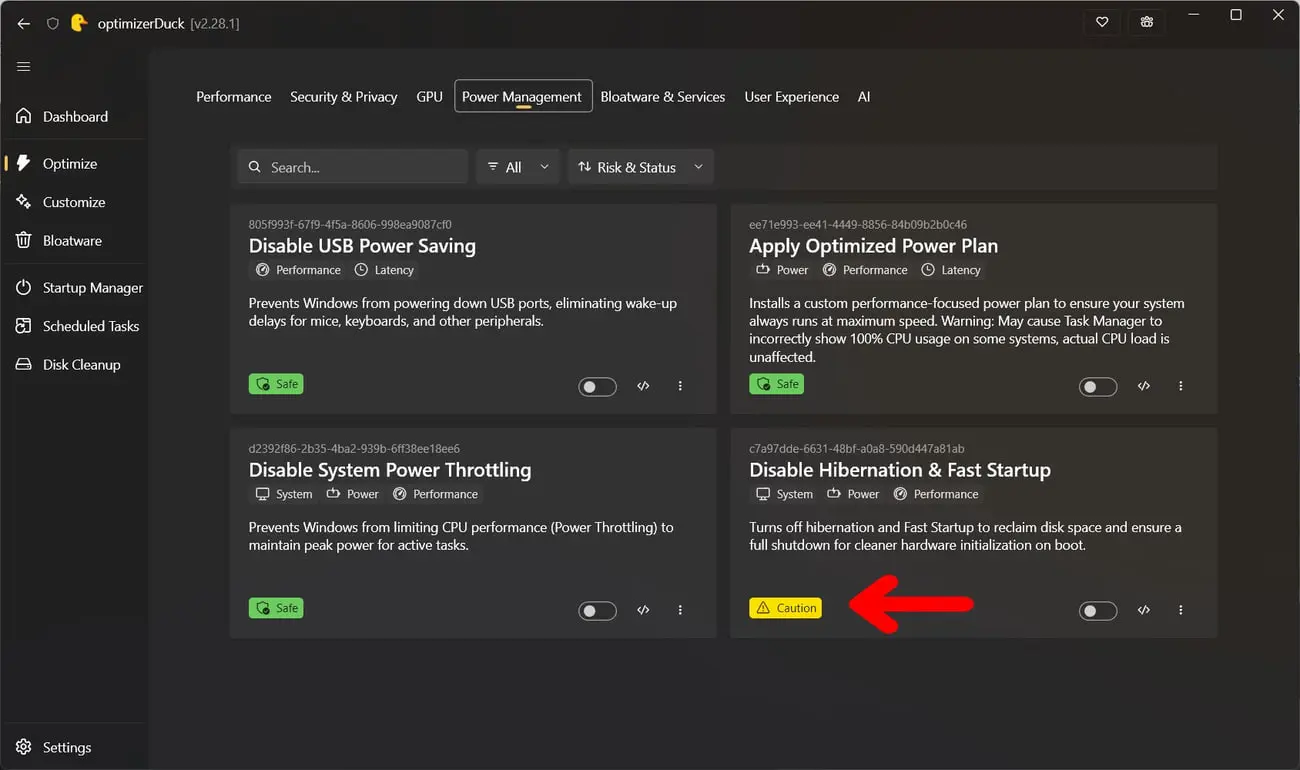This screenshot has width=1300, height=770.
Task: Open Startup Manager in the sidebar
Action: tap(74, 288)
